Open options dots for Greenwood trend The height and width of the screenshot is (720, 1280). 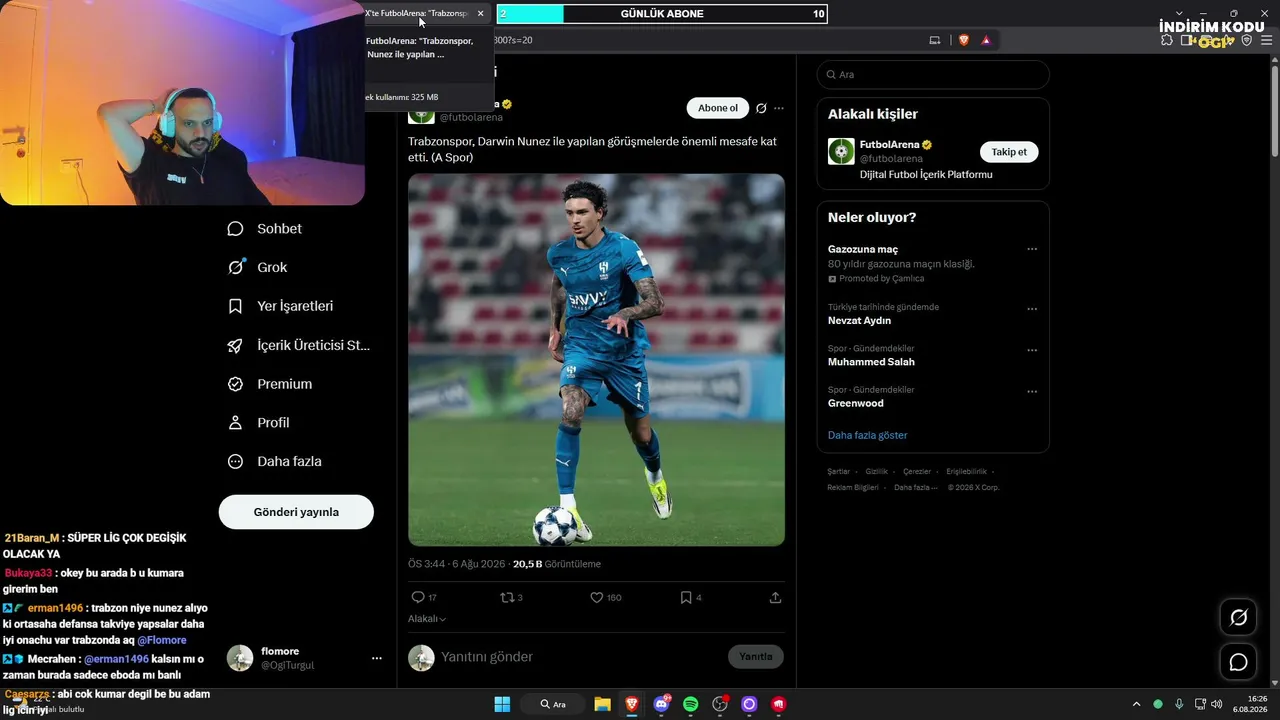point(1032,391)
